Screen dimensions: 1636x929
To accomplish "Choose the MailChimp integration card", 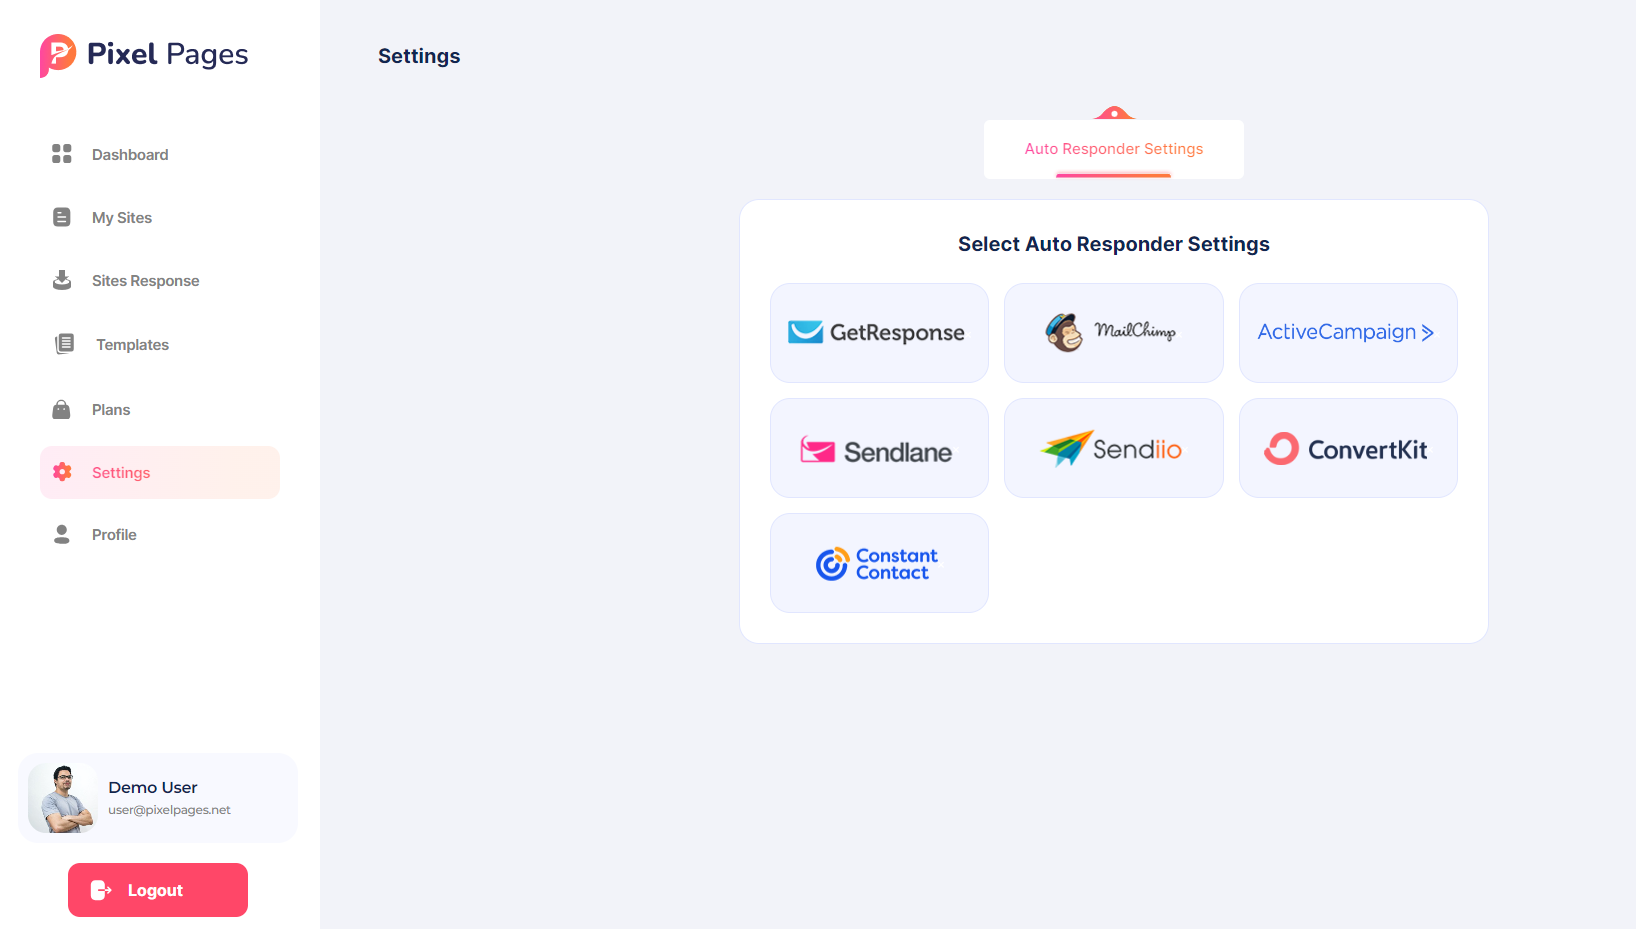I will pyautogui.click(x=1113, y=333).
